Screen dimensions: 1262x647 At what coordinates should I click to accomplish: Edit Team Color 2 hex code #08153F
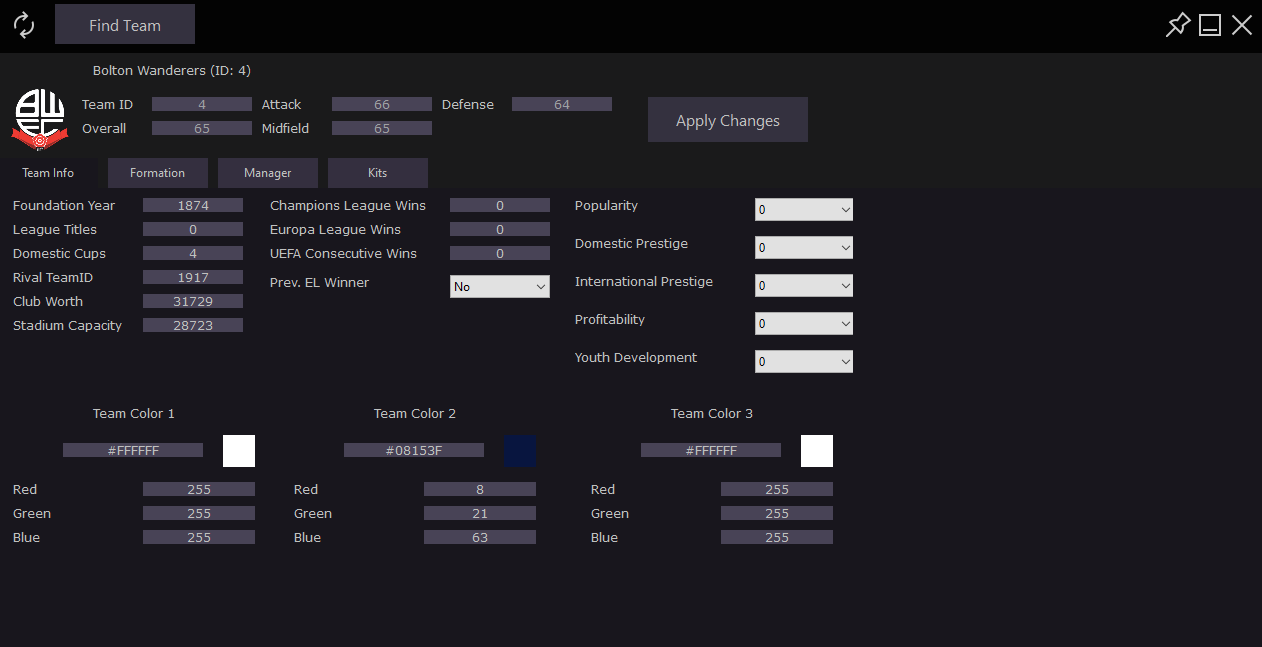[x=414, y=450]
